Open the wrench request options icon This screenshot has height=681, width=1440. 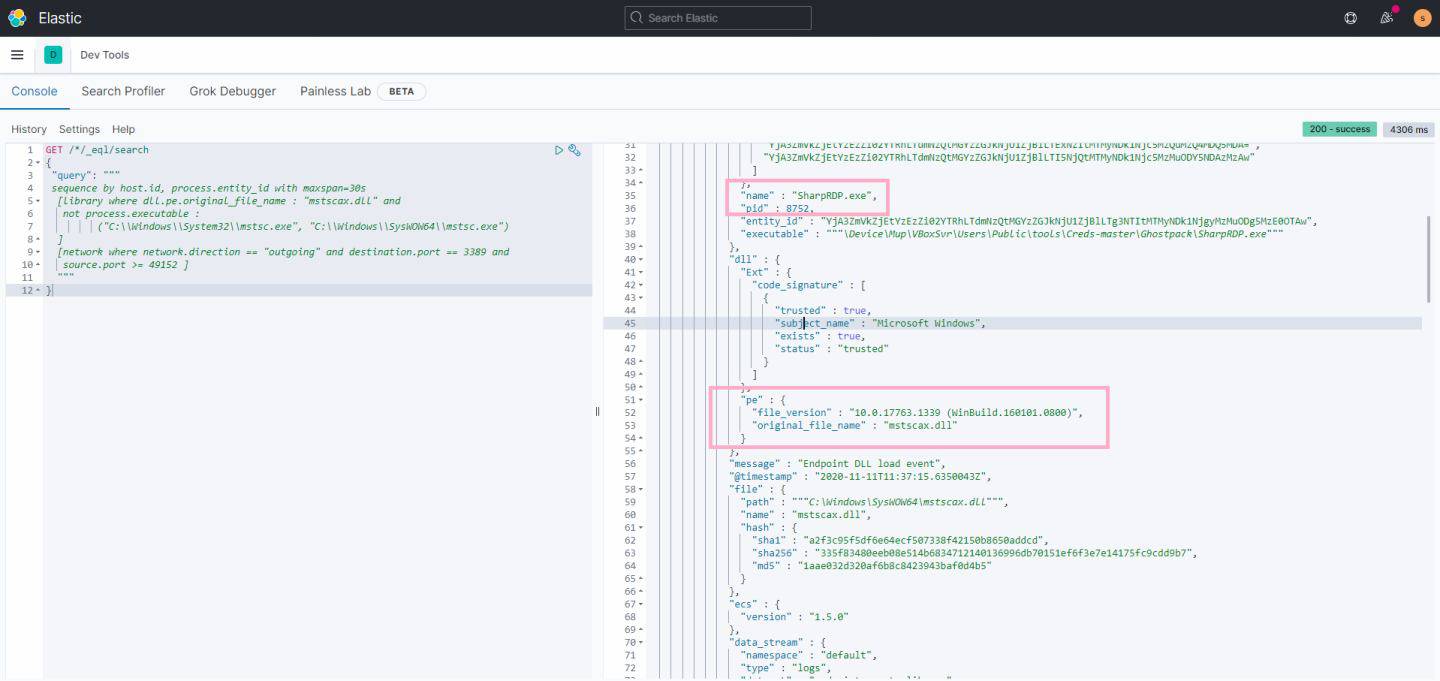click(575, 150)
